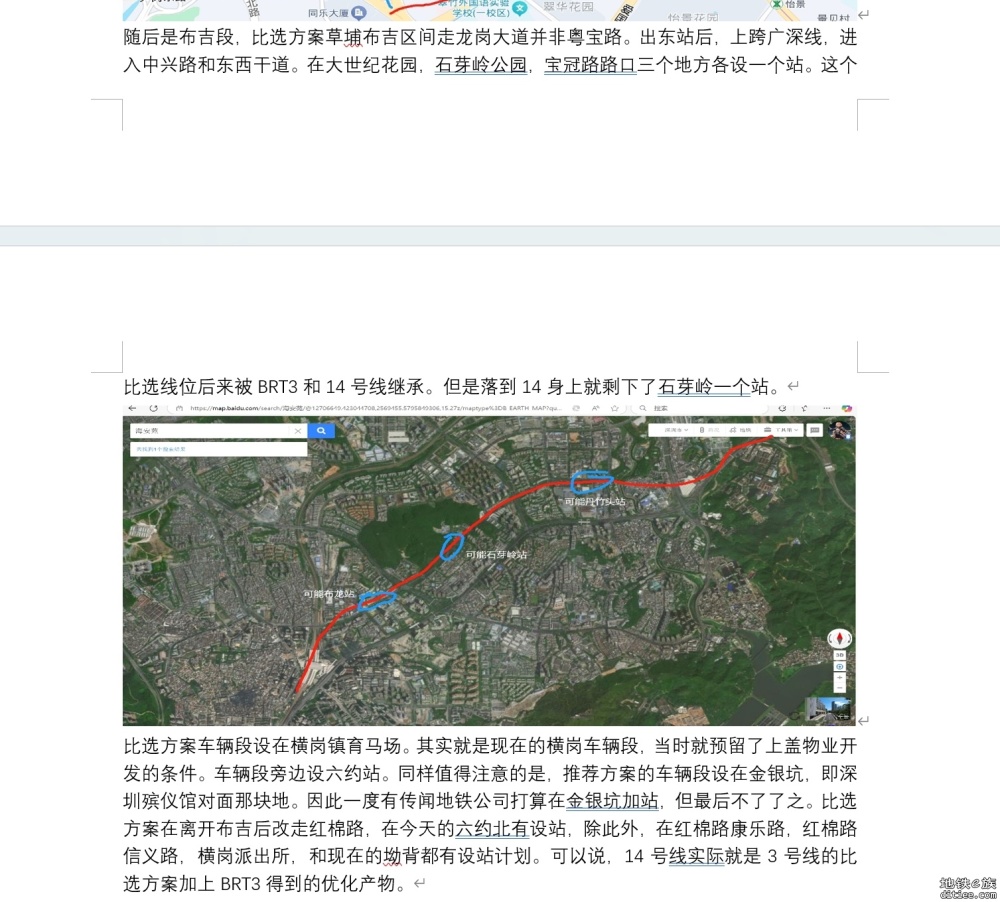Click the map zoom in plus button

tap(839, 677)
